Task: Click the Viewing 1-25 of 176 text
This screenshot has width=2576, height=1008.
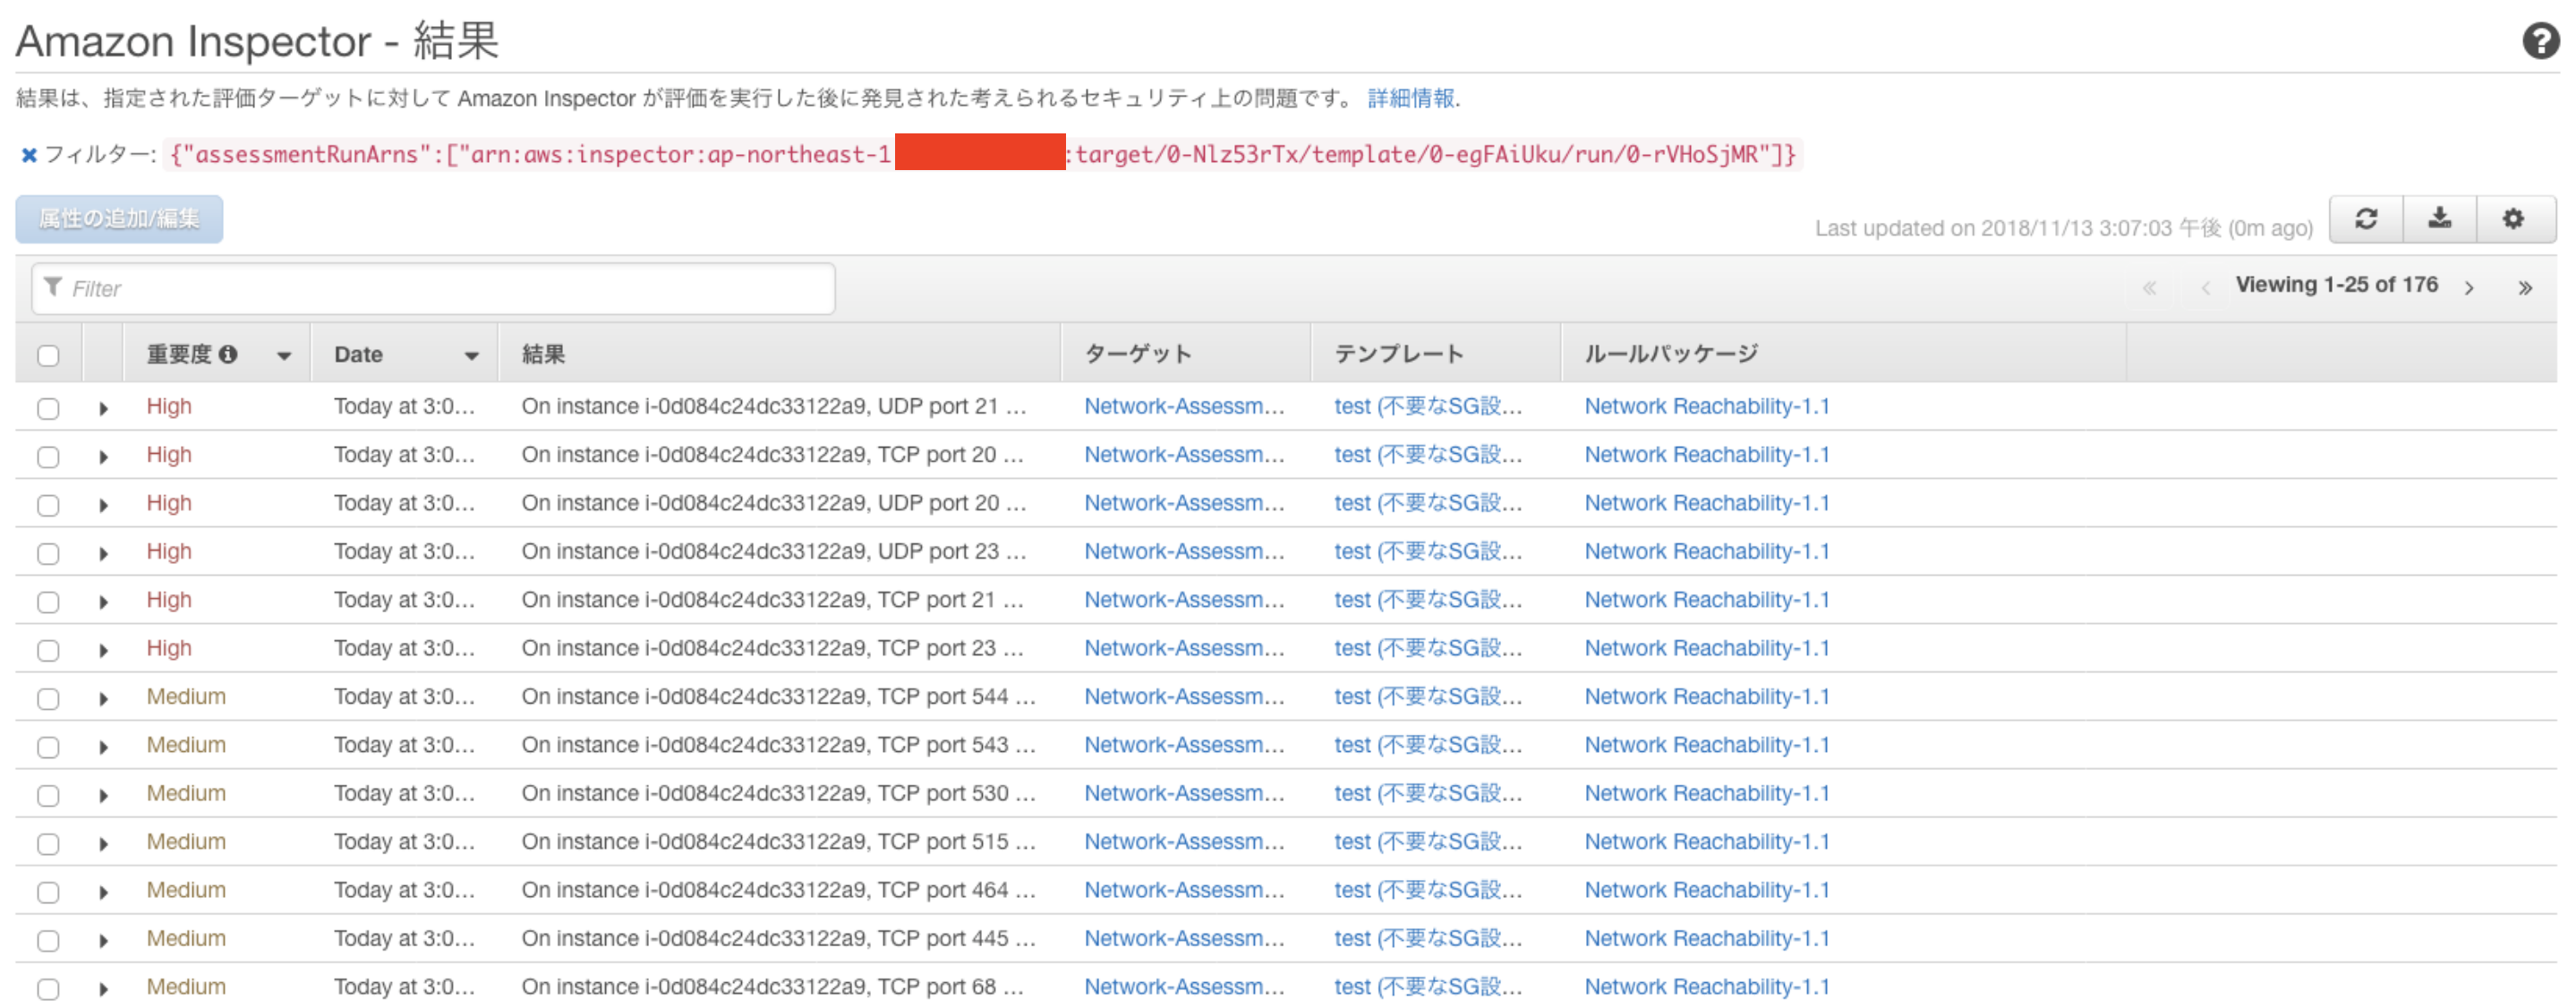Action: click(x=2337, y=285)
